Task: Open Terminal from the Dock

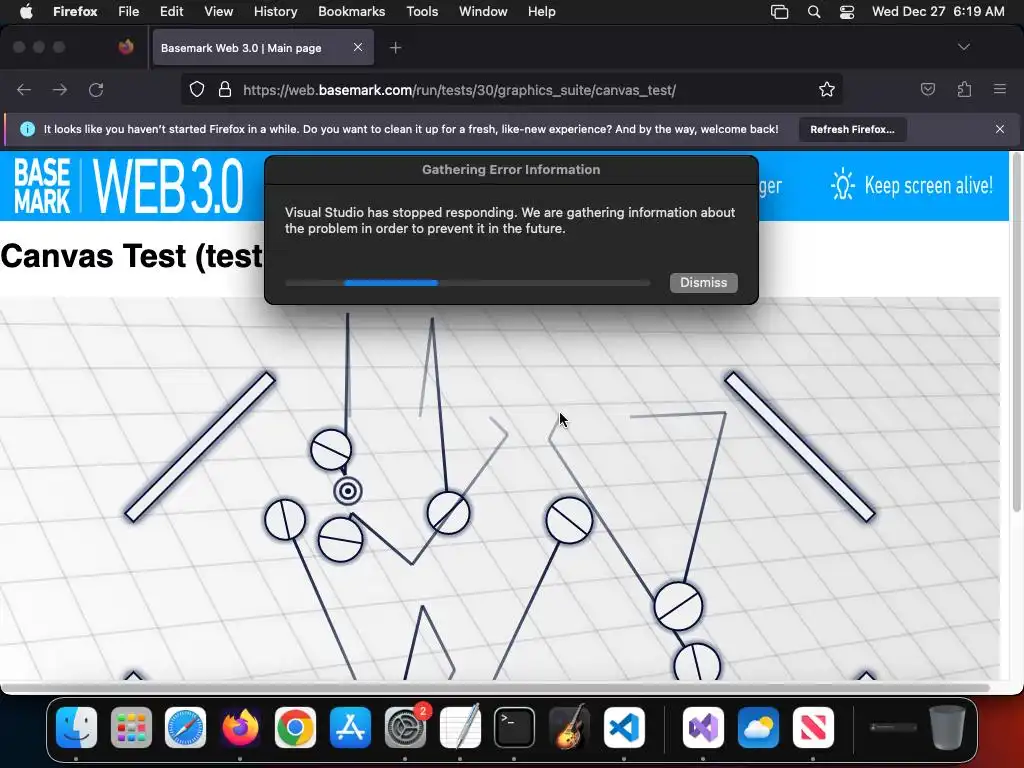Action: pos(515,728)
